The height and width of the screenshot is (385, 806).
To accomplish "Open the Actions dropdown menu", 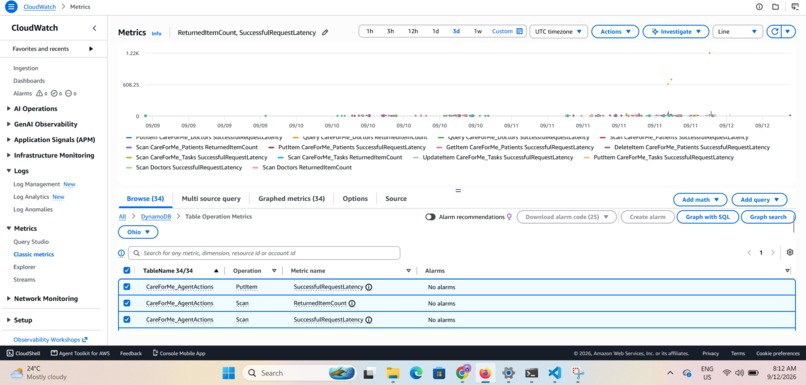I will pos(615,31).
